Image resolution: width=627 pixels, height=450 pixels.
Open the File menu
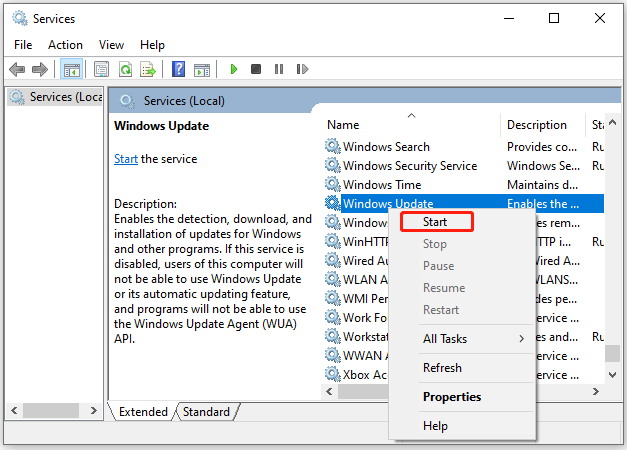(23, 45)
